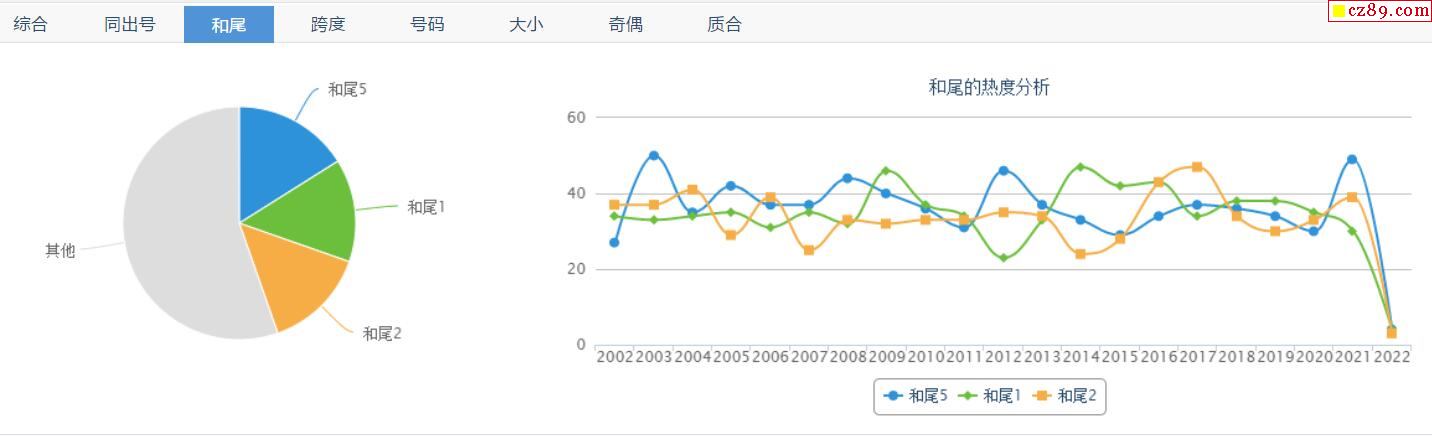This screenshot has width=1432, height=436.
Task: Open the 大小 tab
Action: click(526, 24)
